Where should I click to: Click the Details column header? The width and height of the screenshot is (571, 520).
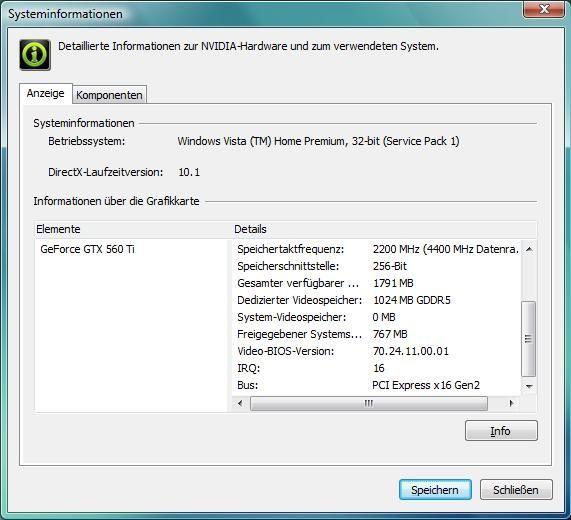pyautogui.click(x=384, y=229)
